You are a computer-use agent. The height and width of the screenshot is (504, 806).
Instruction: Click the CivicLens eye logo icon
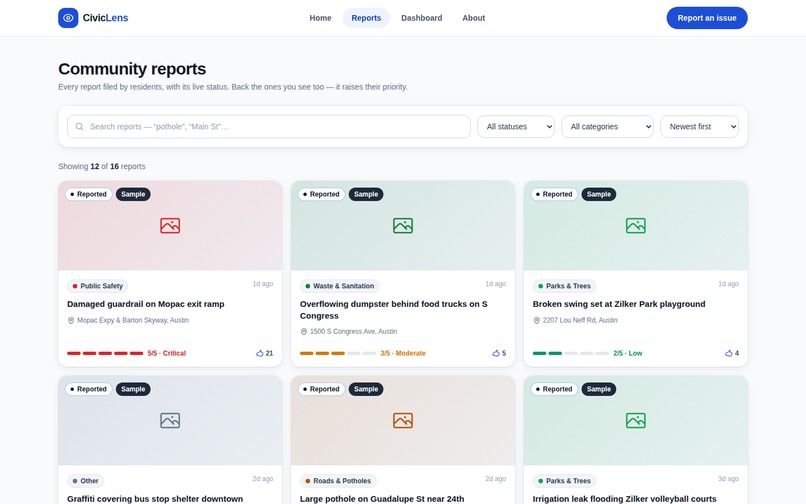coord(68,18)
